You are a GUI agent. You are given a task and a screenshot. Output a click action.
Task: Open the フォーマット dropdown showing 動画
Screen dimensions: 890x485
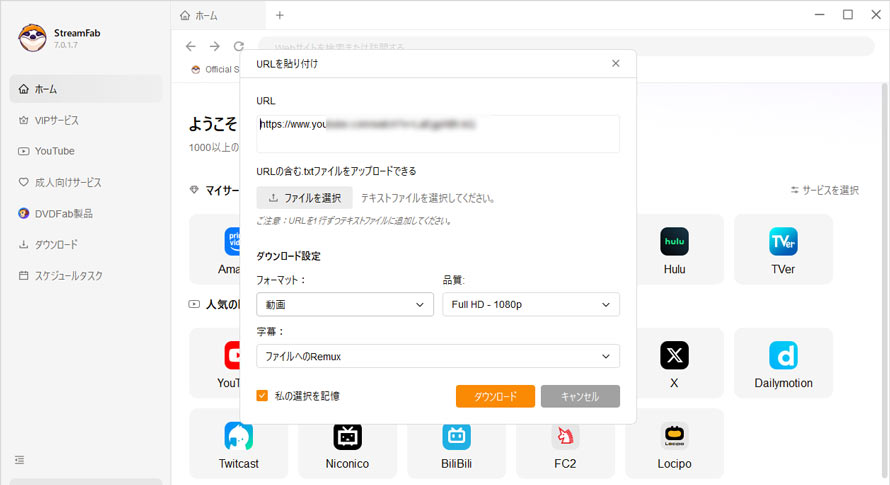coord(345,304)
